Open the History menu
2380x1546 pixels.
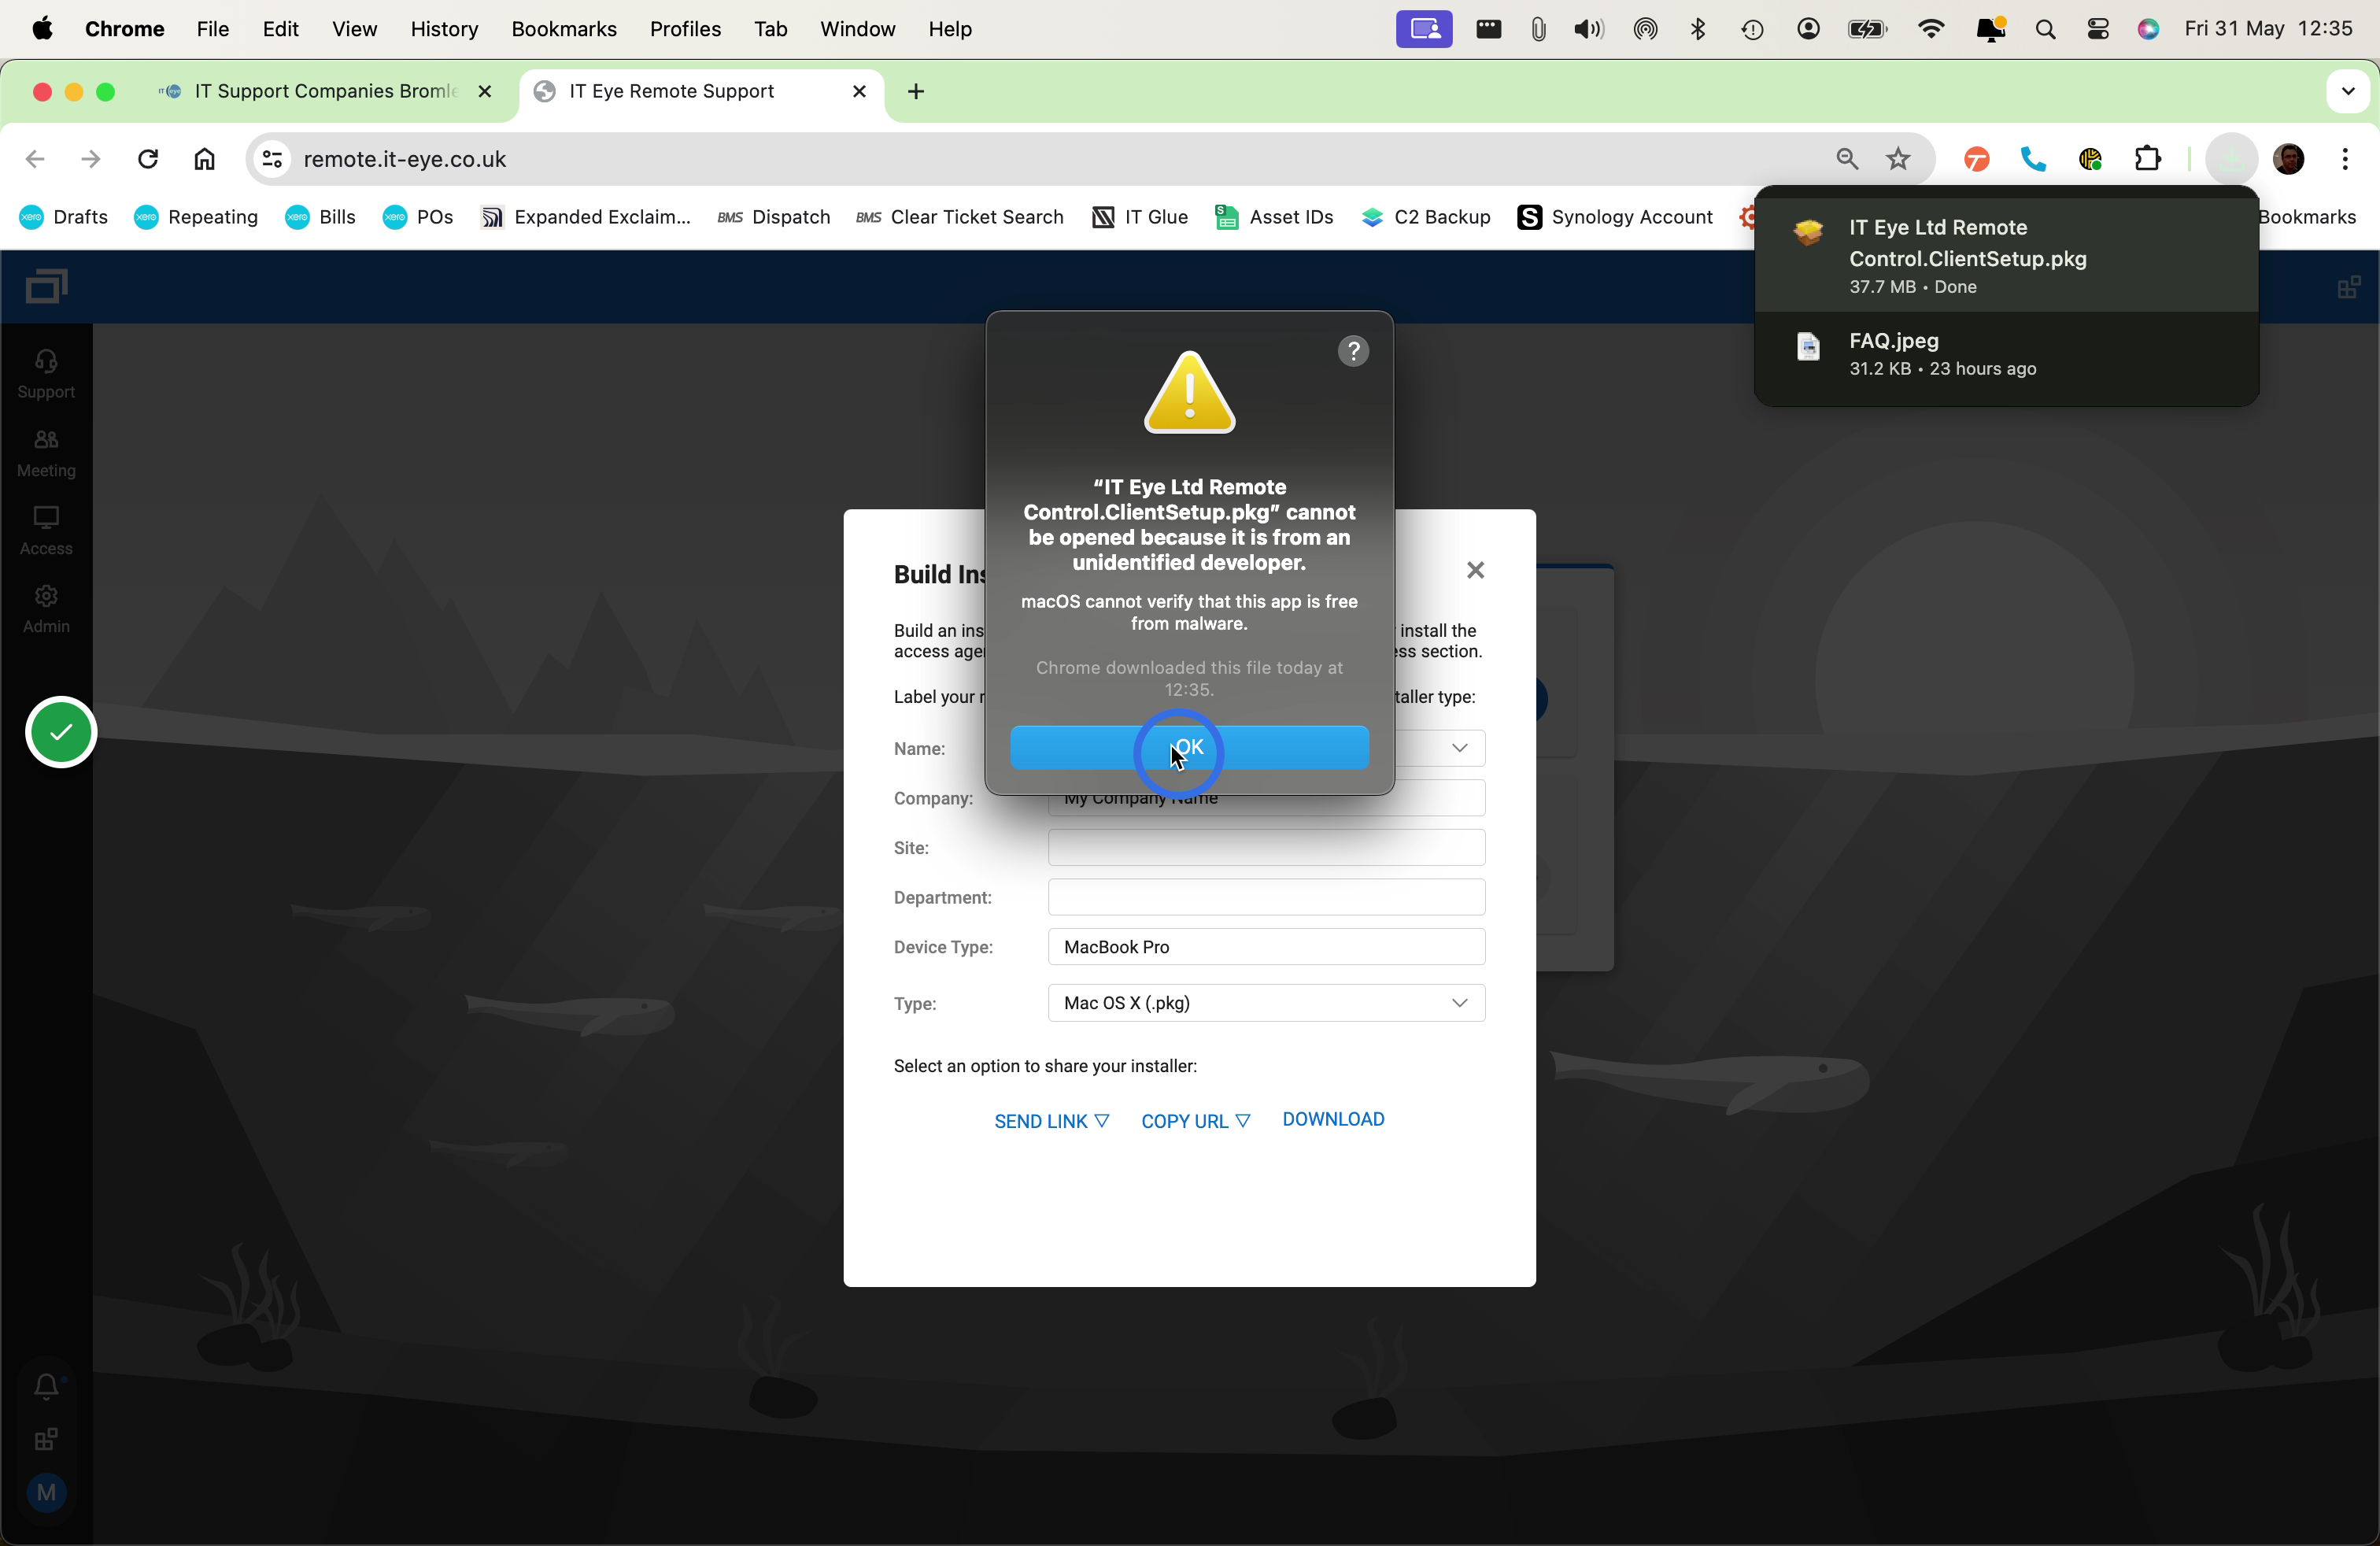click(x=444, y=29)
